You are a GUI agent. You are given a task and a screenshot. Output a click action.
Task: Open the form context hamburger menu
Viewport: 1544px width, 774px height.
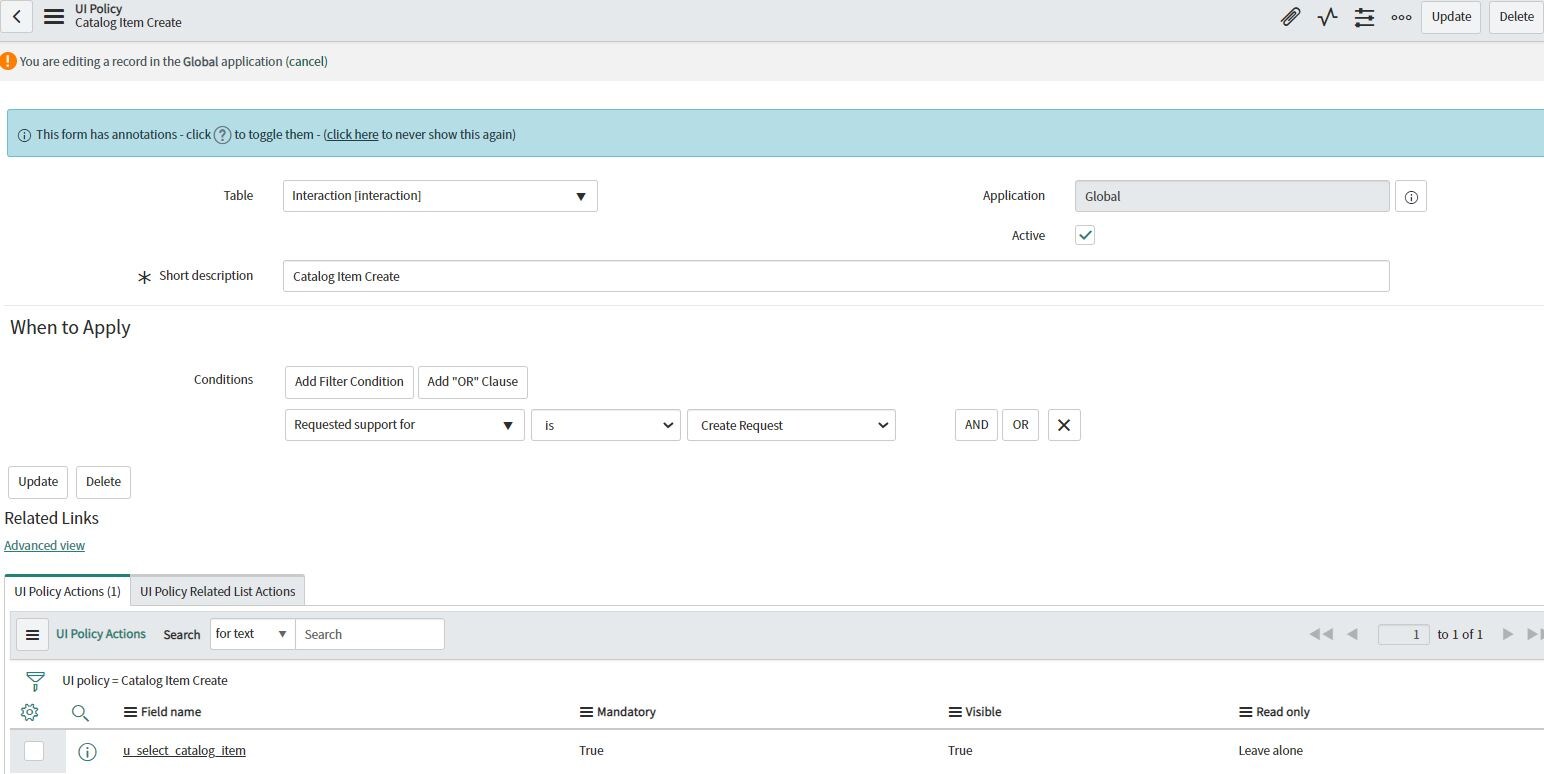[54, 17]
